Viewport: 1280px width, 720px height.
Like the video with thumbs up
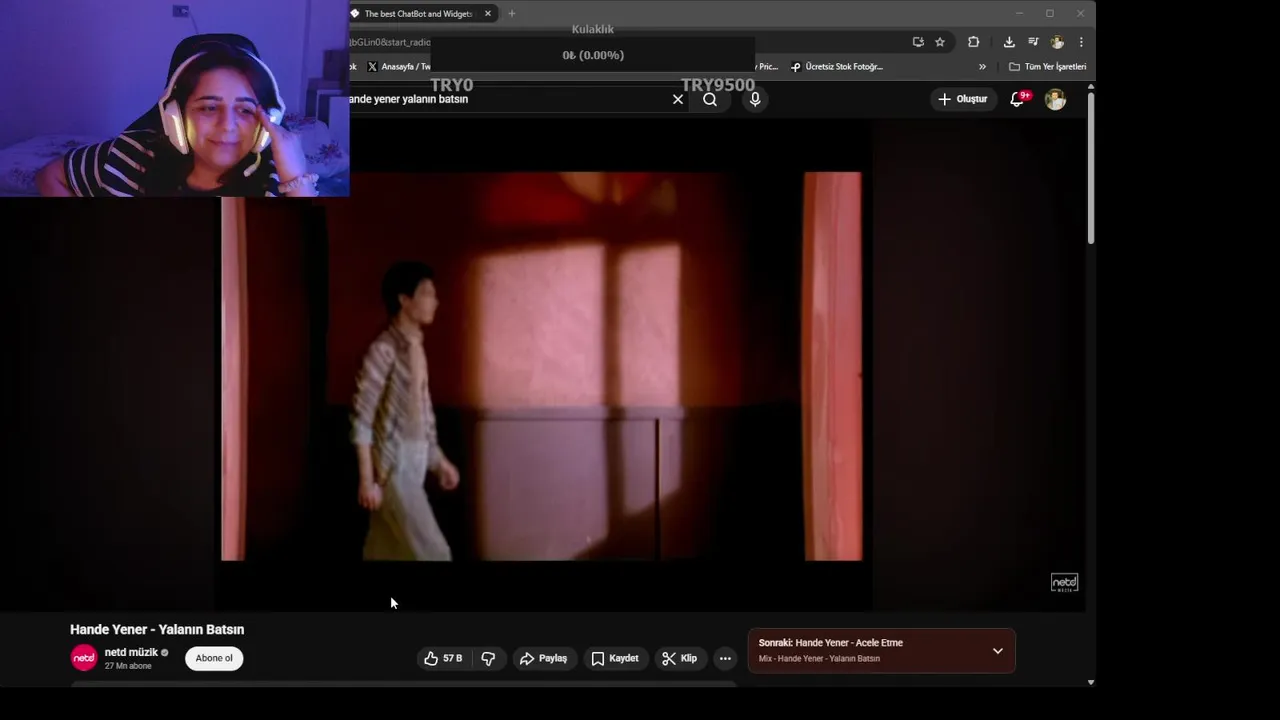pos(443,658)
